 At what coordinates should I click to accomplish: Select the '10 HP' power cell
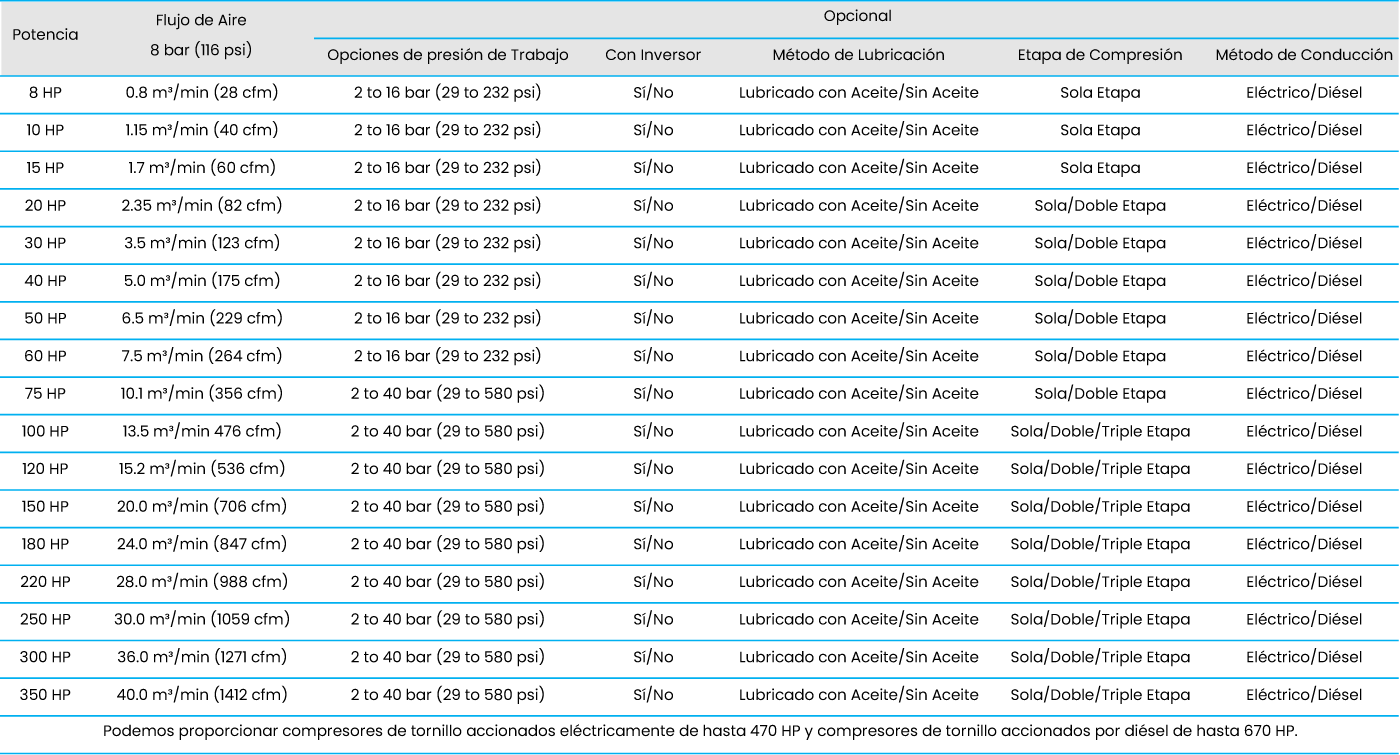tap(45, 130)
